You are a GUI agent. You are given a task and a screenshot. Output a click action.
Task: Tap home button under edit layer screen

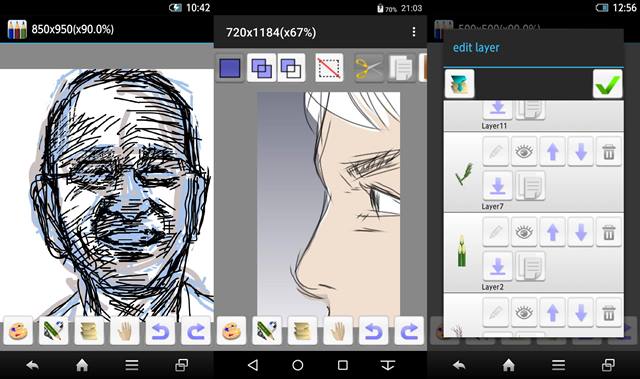point(509,365)
